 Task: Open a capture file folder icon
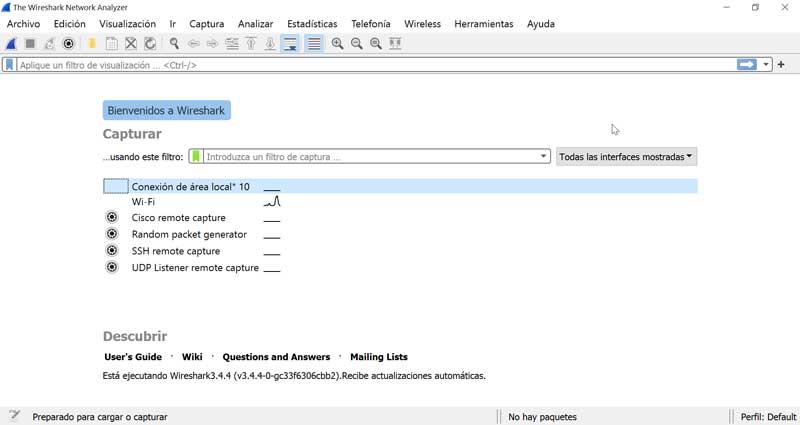tap(92, 44)
